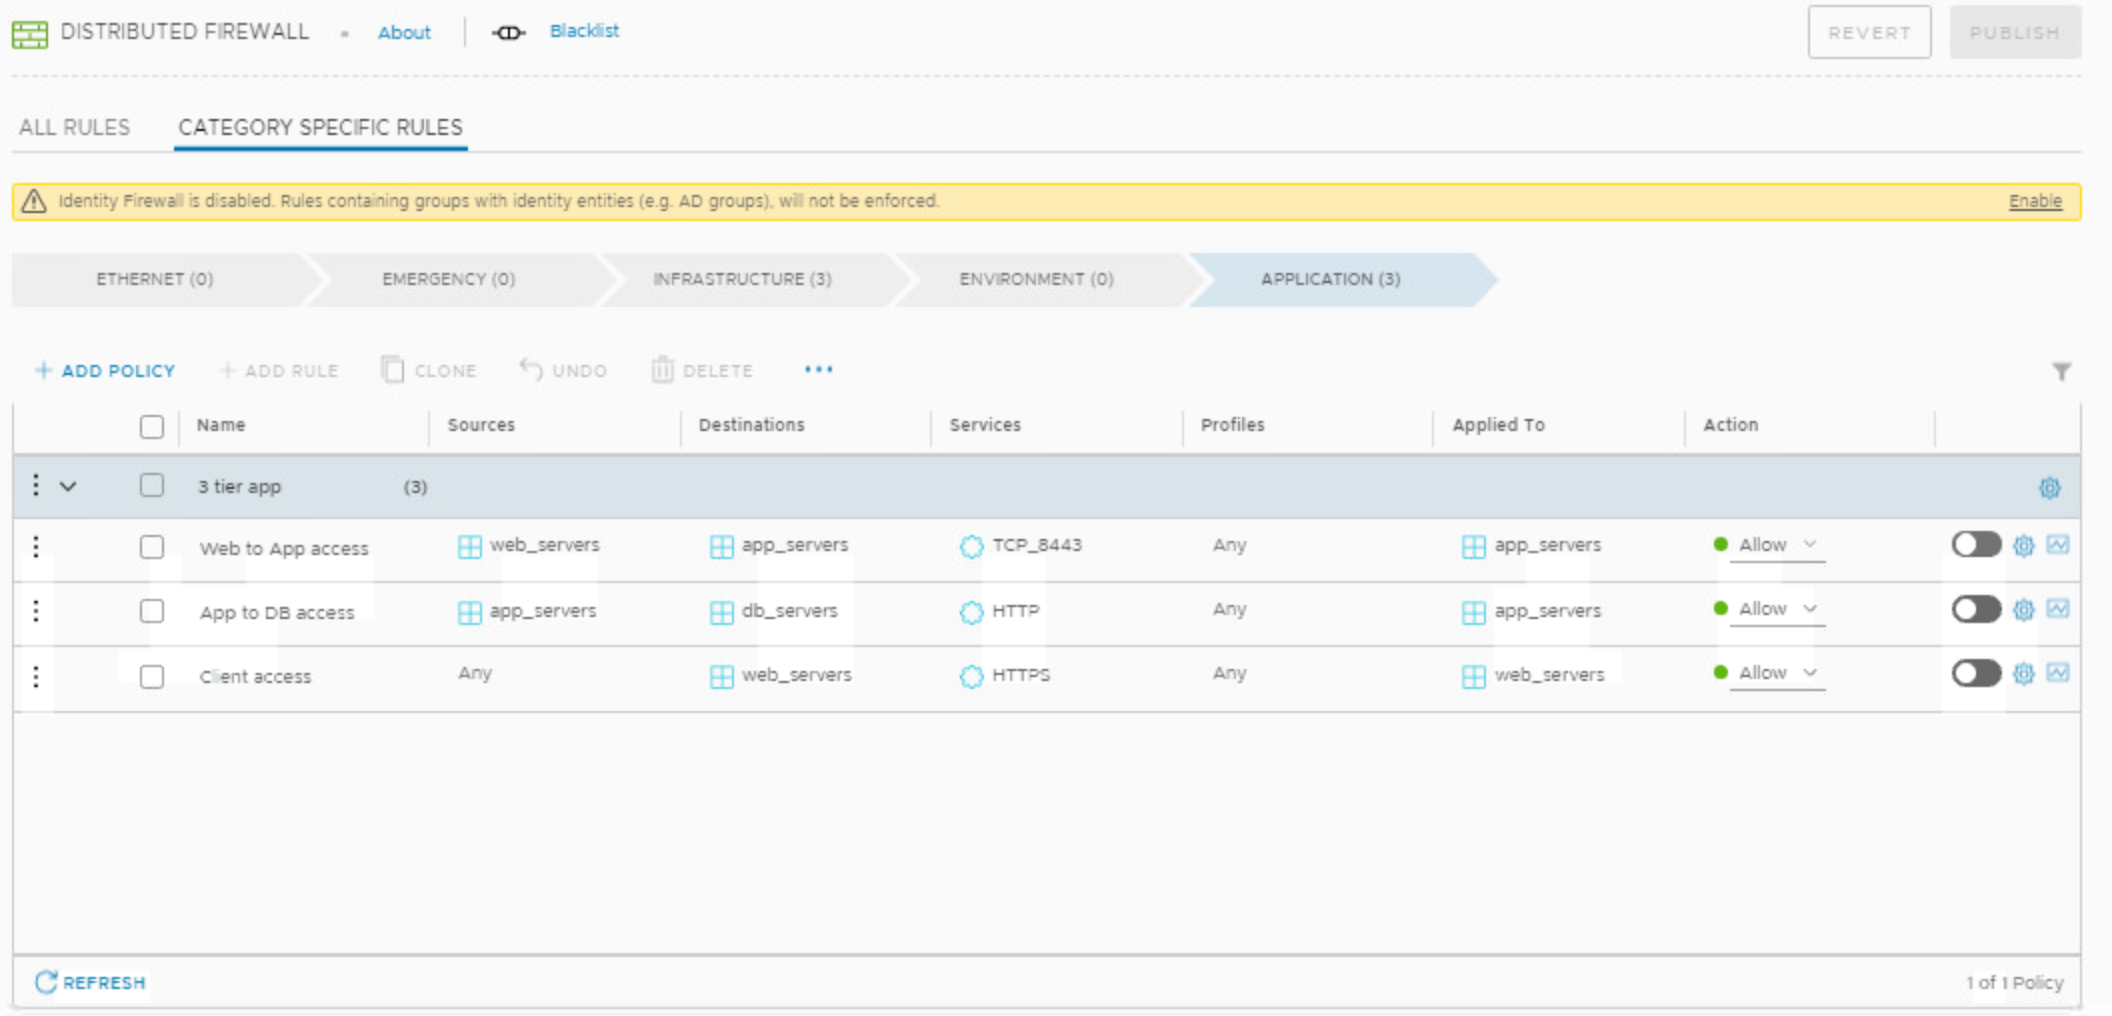Click Add Policy
Viewport: 2112px width, 1016px height.
105,371
